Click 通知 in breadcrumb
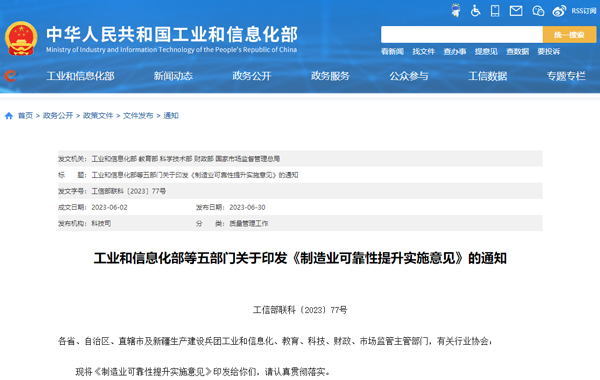This screenshot has width=600, height=380. [x=171, y=116]
